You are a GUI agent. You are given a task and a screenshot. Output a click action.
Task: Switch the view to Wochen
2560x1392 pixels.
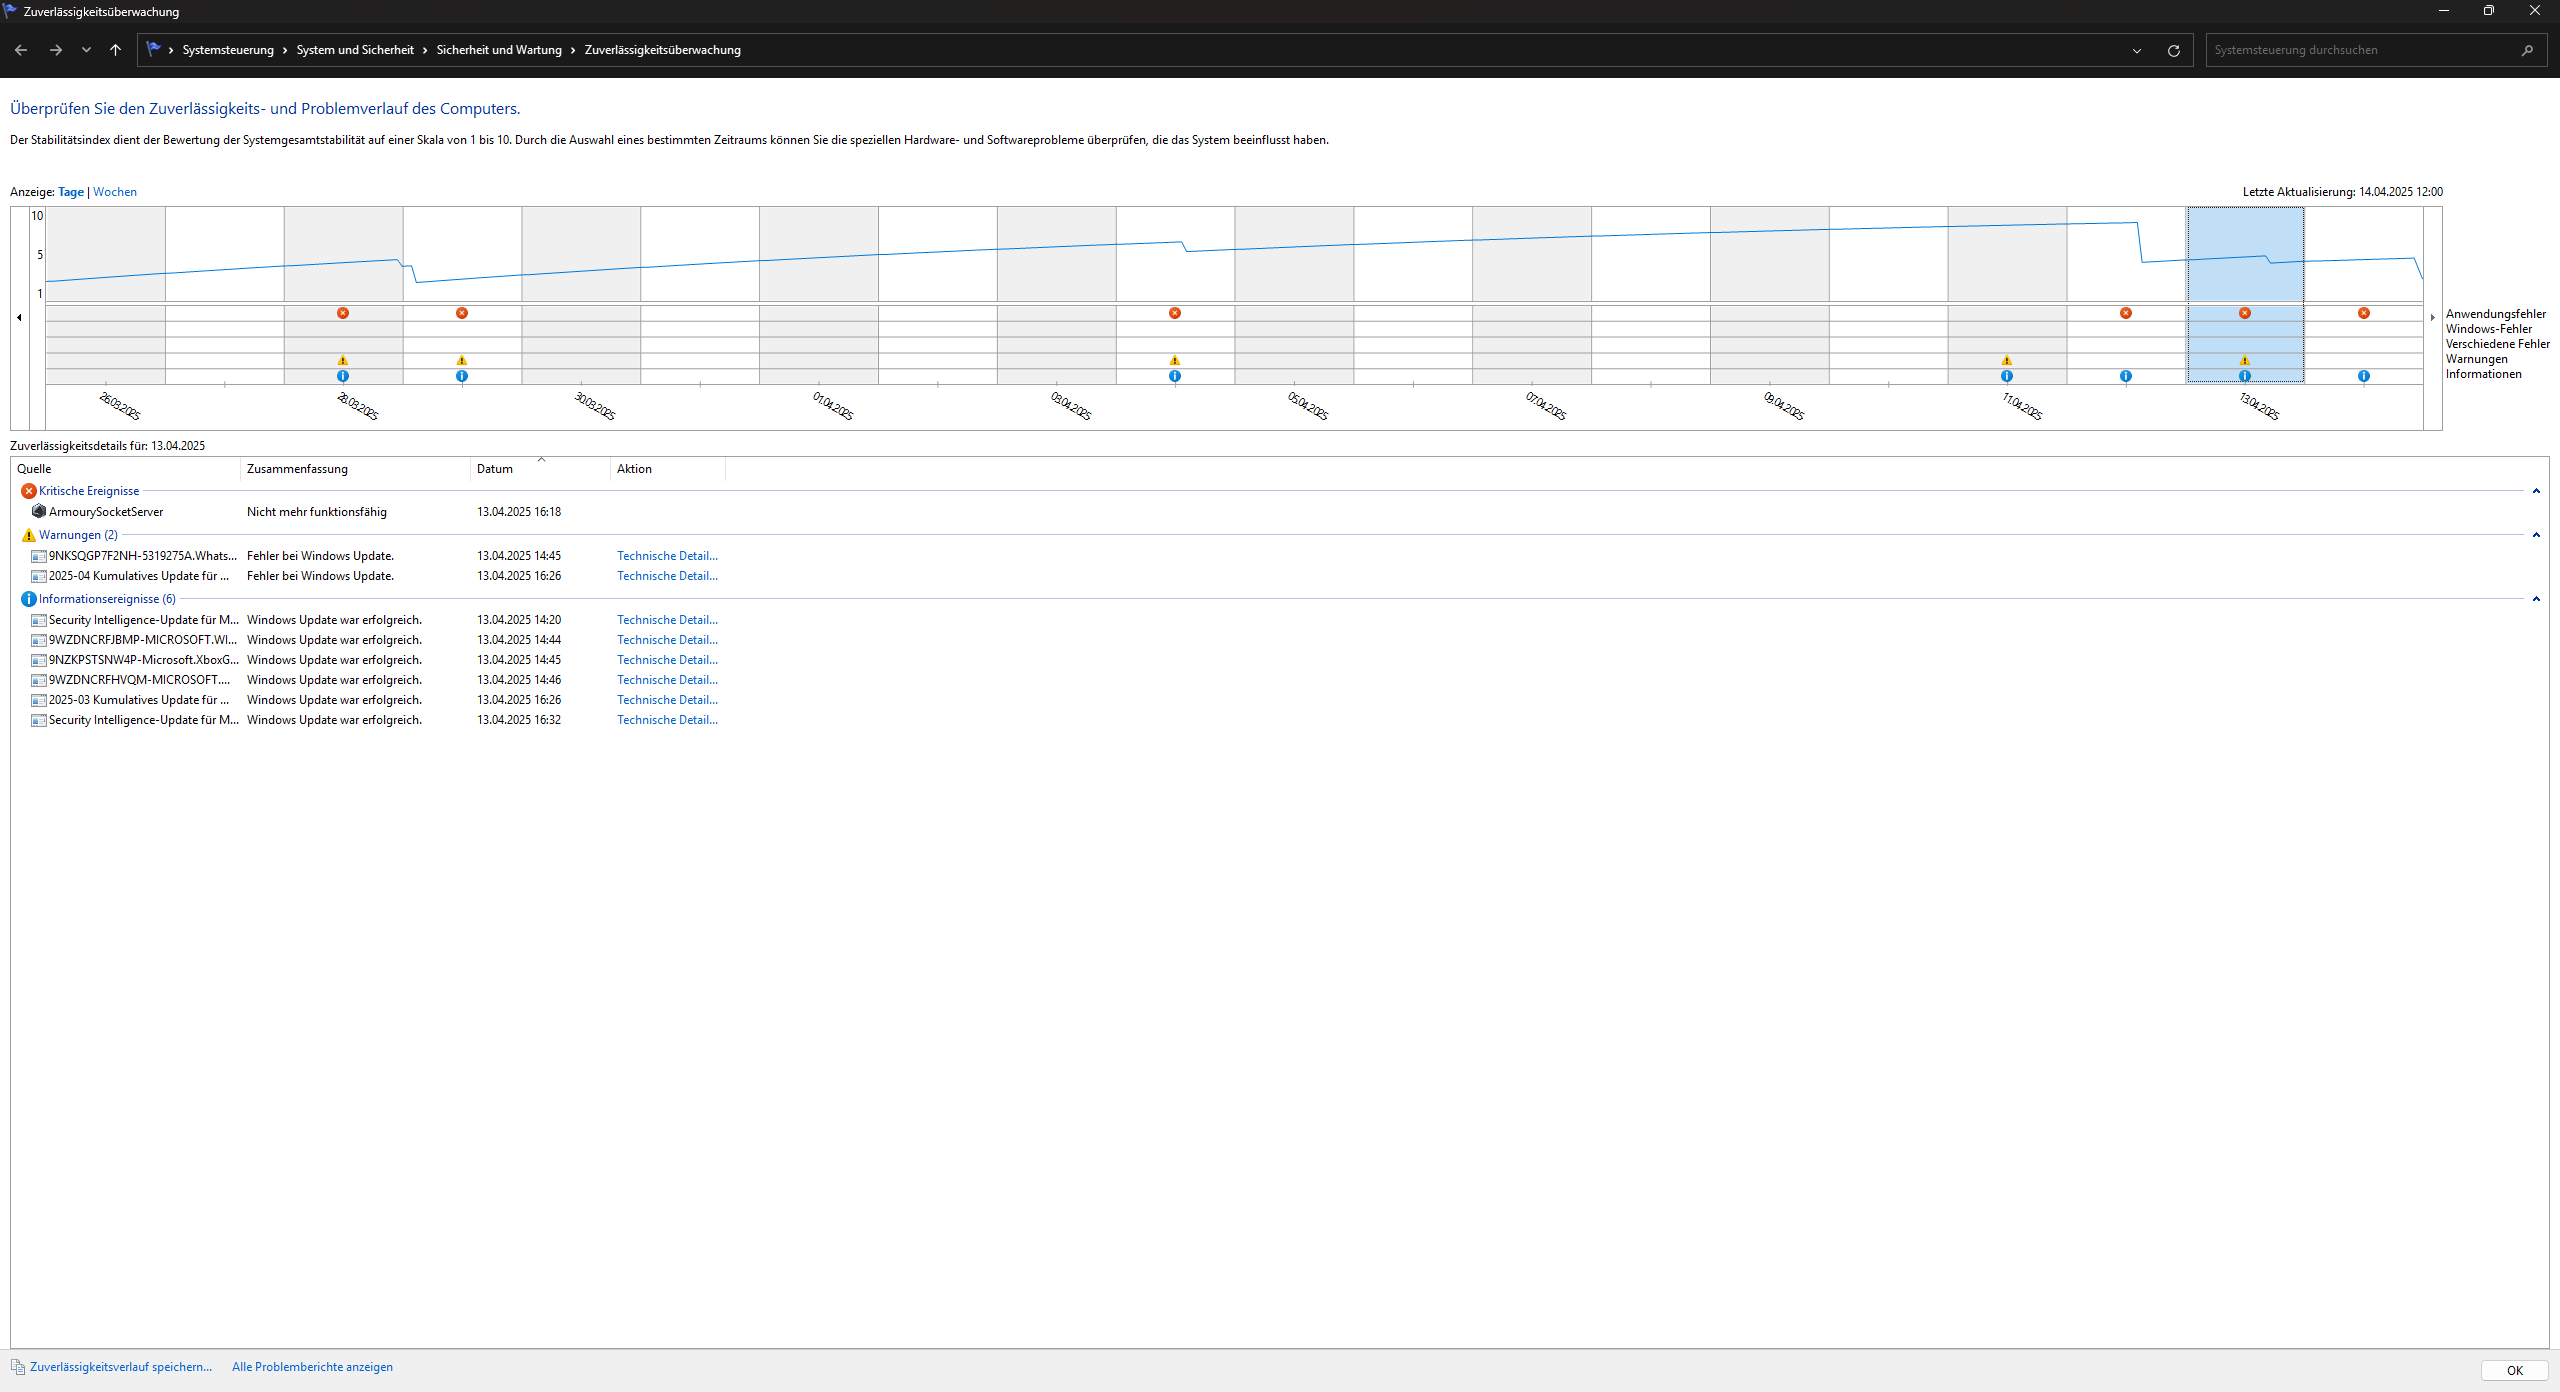click(x=115, y=192)
